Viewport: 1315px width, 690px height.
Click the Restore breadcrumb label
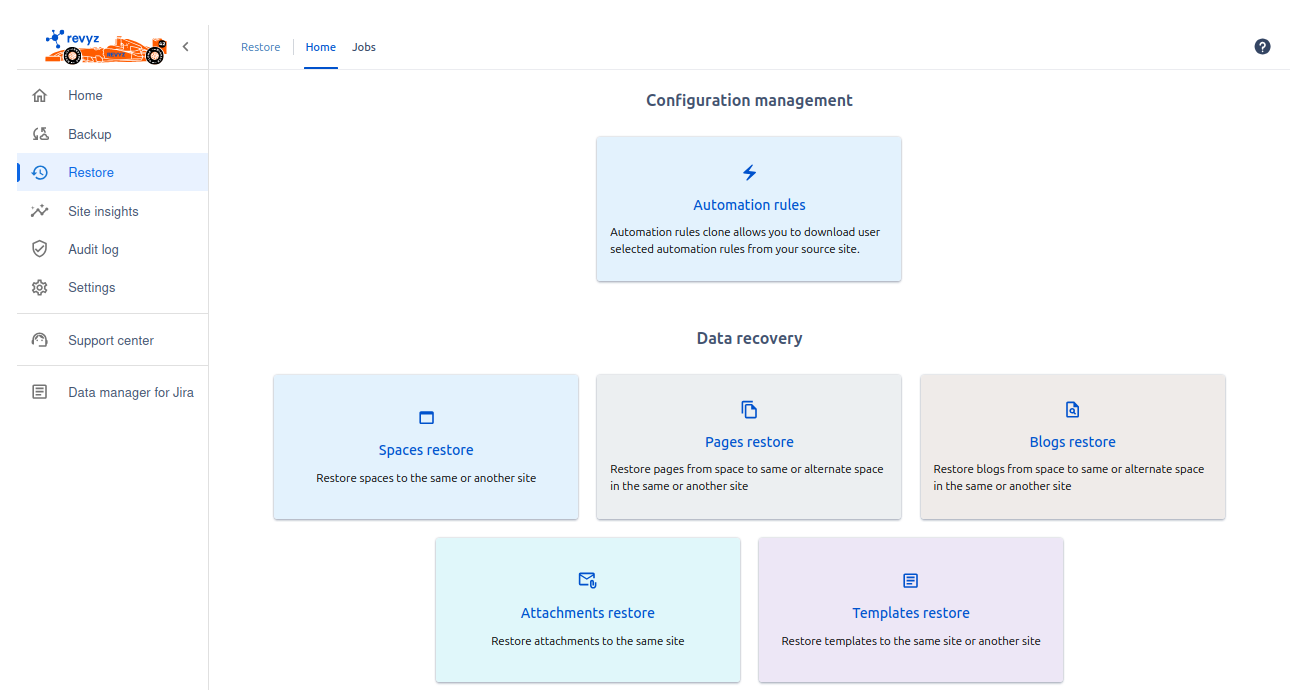pyautogui.click(x=260, y=47)
